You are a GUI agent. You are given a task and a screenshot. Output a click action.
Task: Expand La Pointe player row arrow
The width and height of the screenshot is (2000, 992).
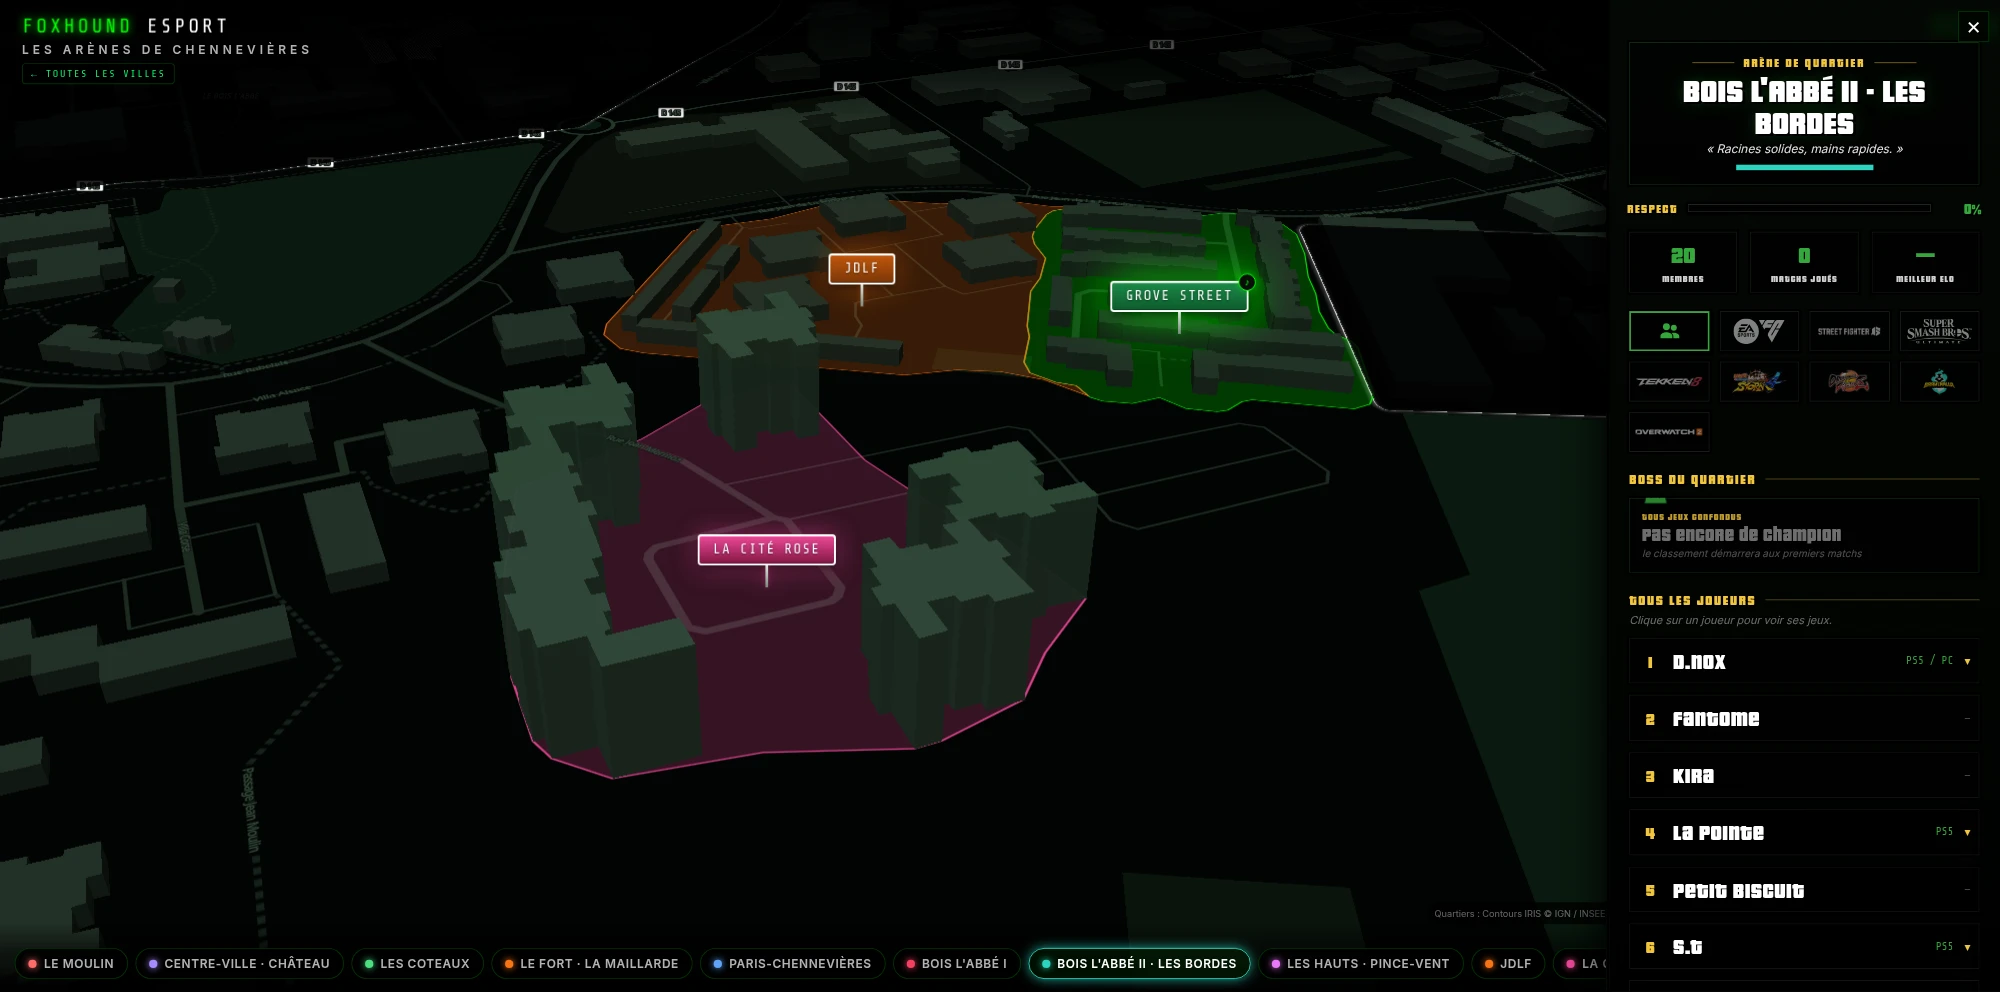(x=1967, y=832)
